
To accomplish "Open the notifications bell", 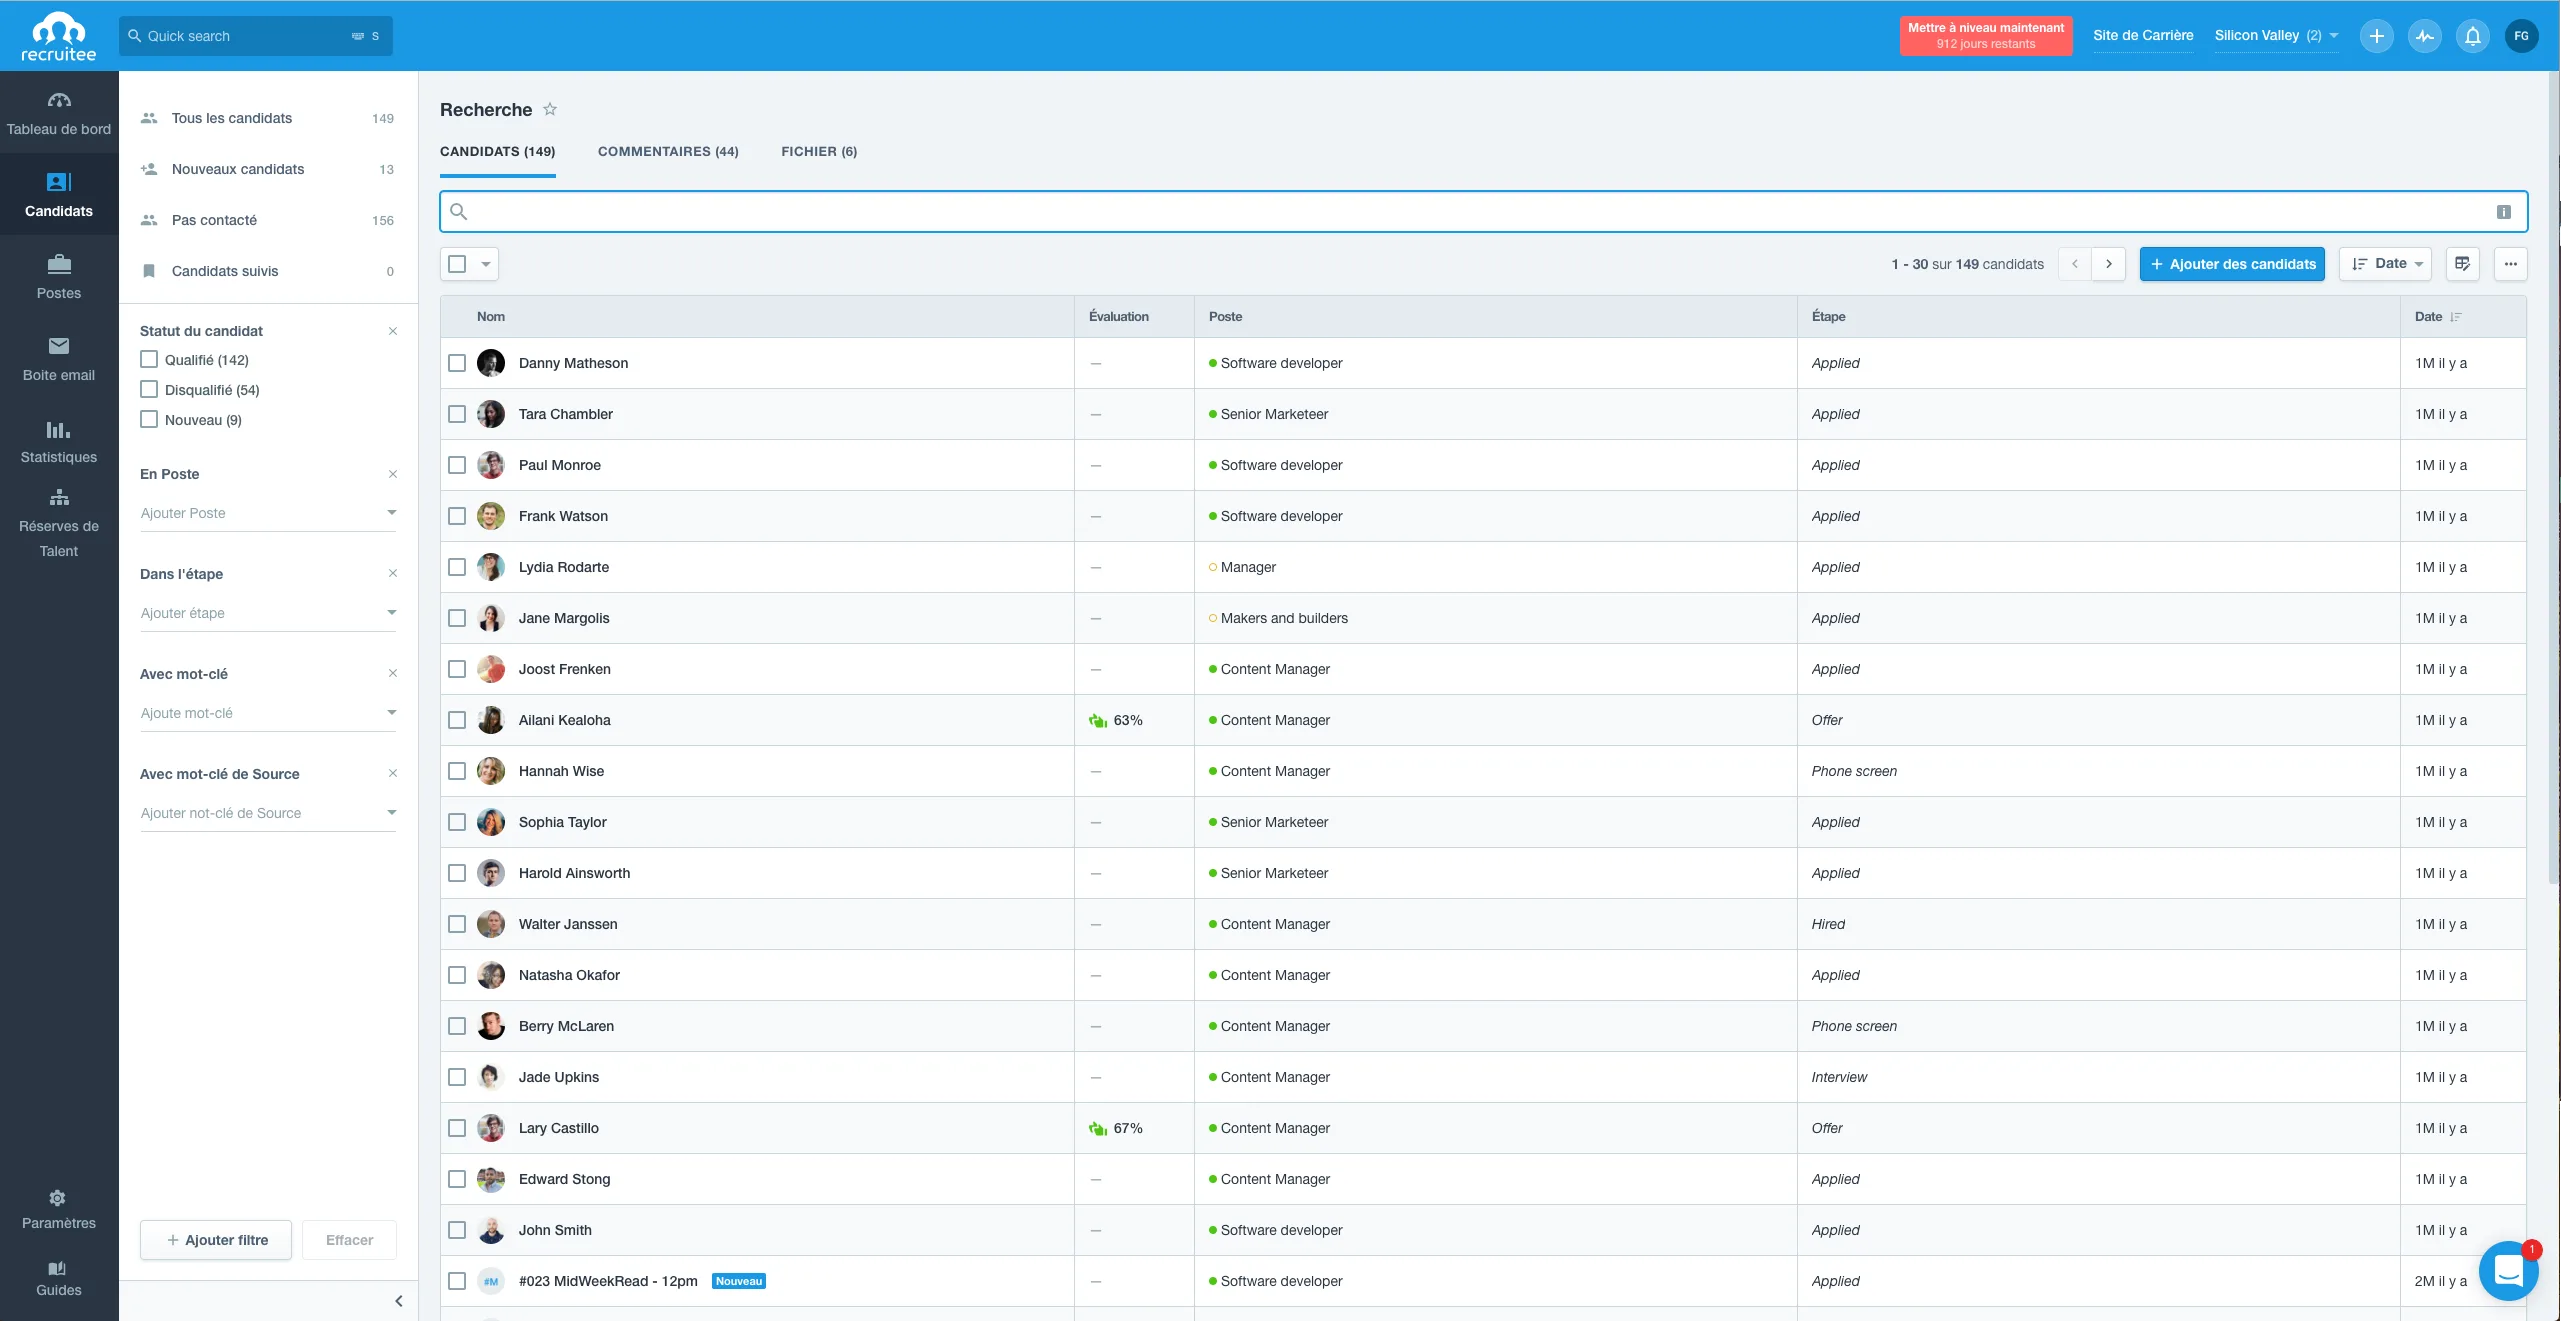I will click(2472, 36).
